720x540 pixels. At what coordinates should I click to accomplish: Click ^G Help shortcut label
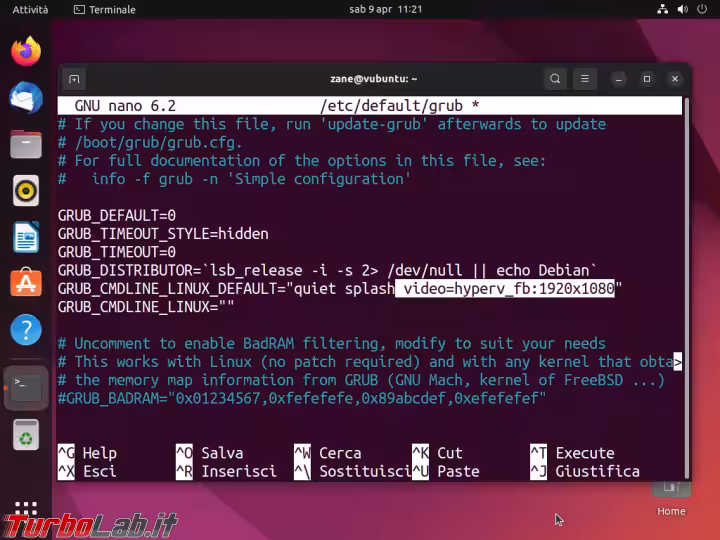(x=87, y=453)
